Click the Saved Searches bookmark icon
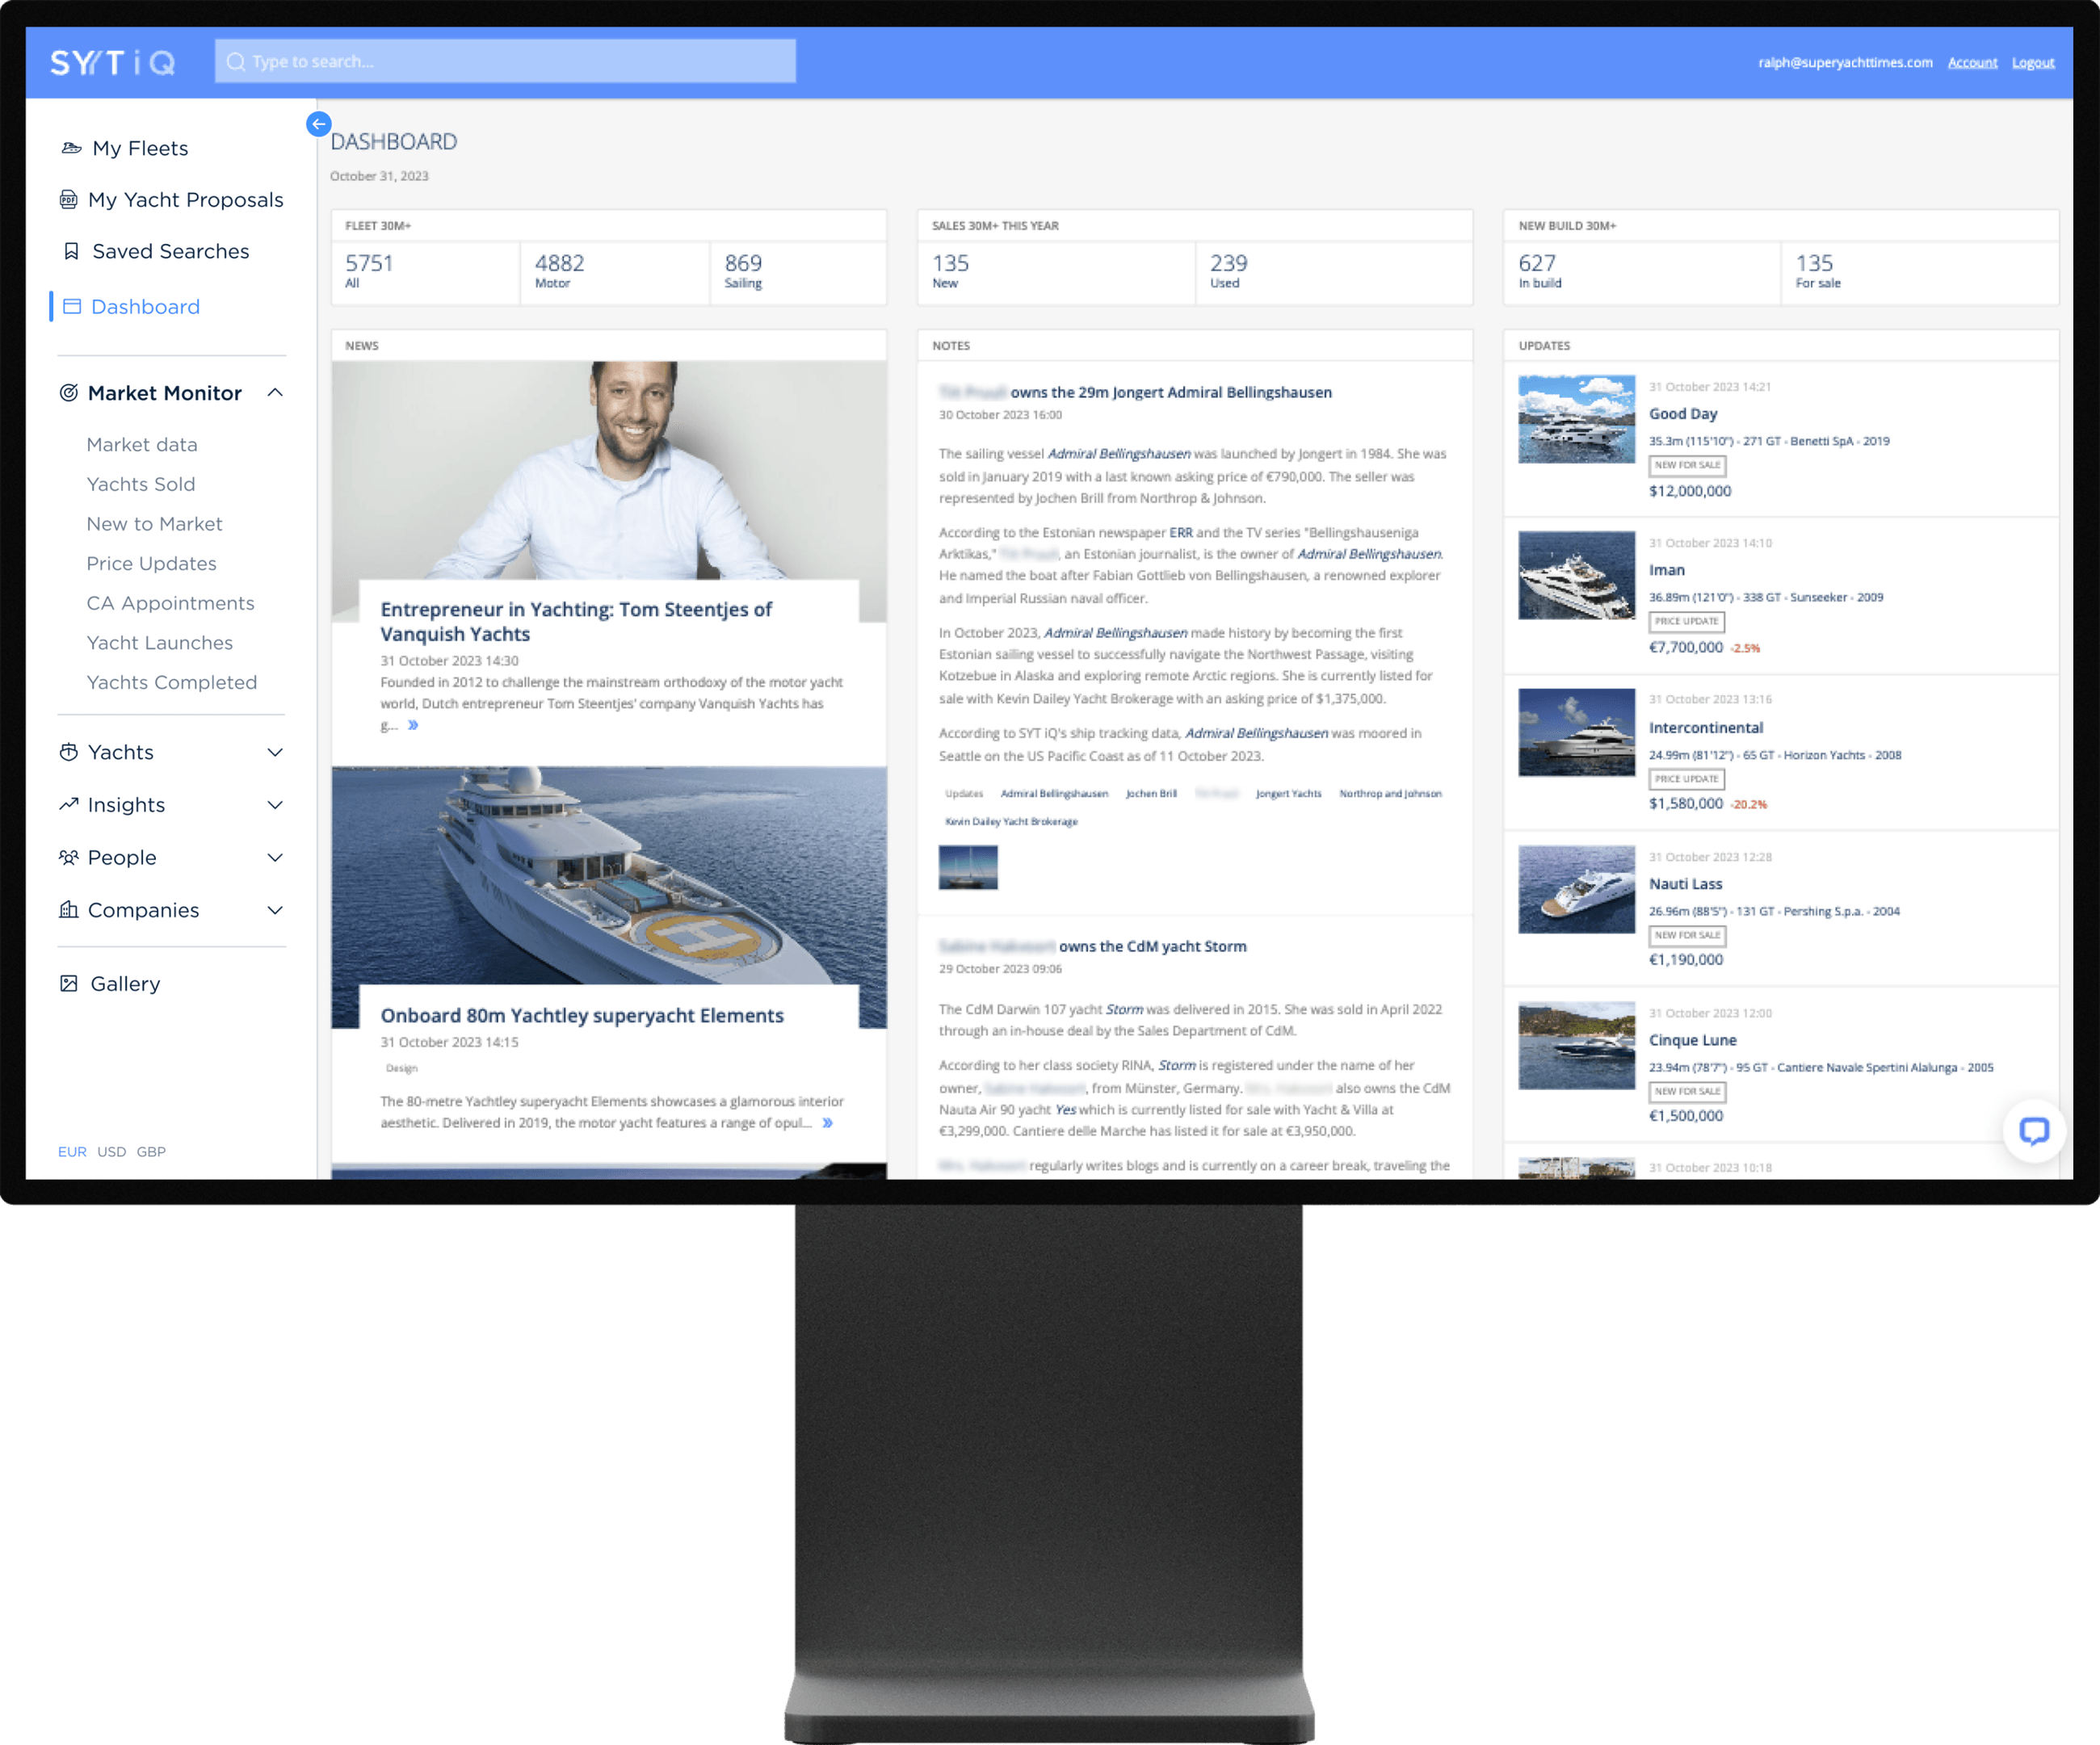Viewport: 2100px width, 1745px height. point(71,251)
